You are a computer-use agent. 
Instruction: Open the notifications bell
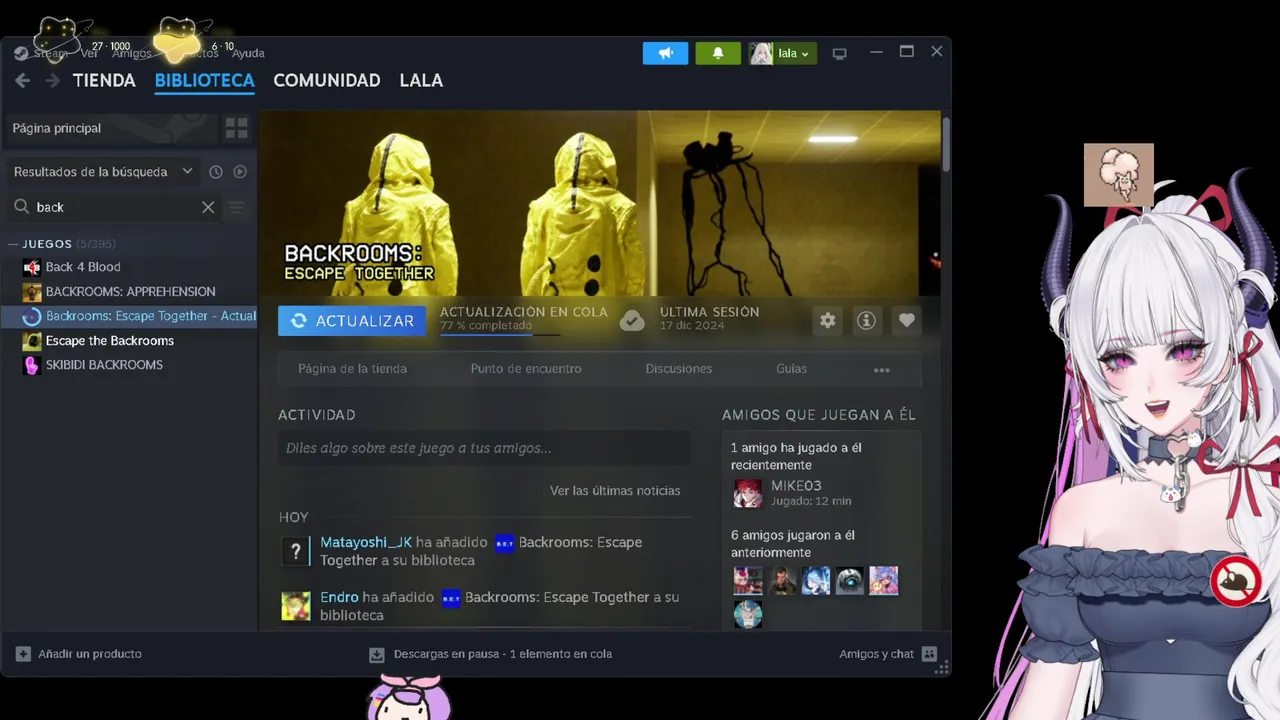[x=717, y=53]
